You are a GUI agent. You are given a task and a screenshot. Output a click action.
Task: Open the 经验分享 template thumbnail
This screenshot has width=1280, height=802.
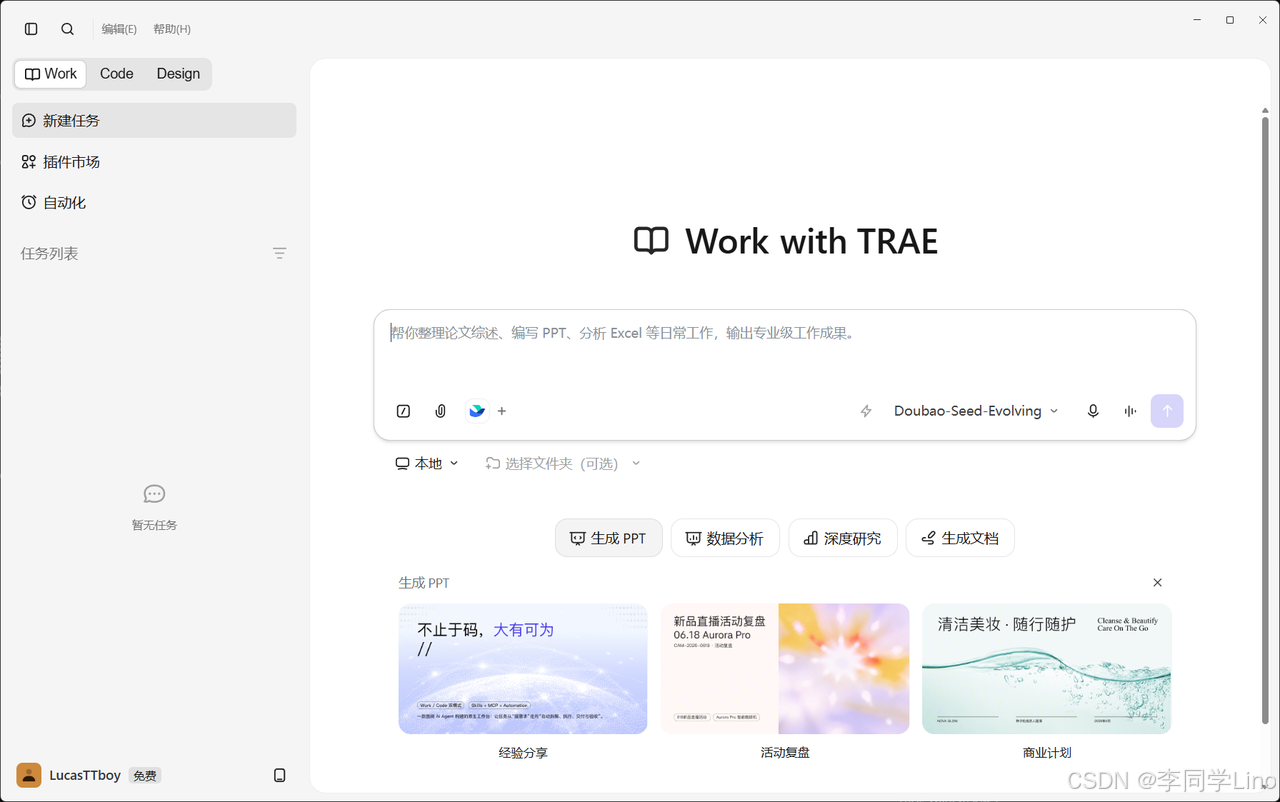[523, 669]
